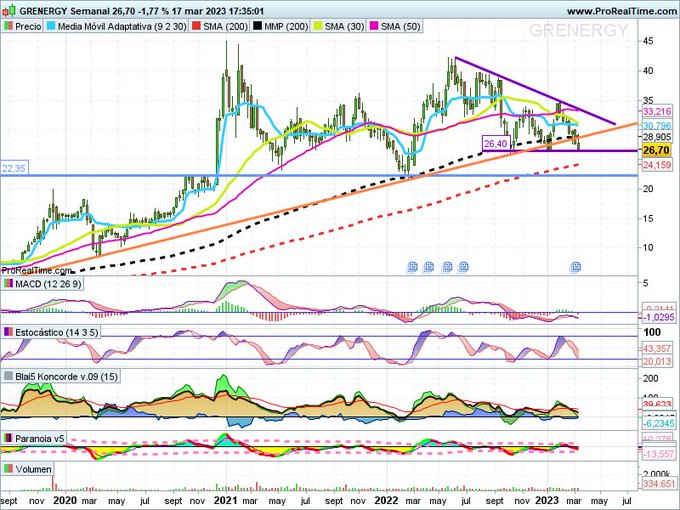Select Media Móvil Adaptativa (9 2 30) label

click(x=122, y=26)
